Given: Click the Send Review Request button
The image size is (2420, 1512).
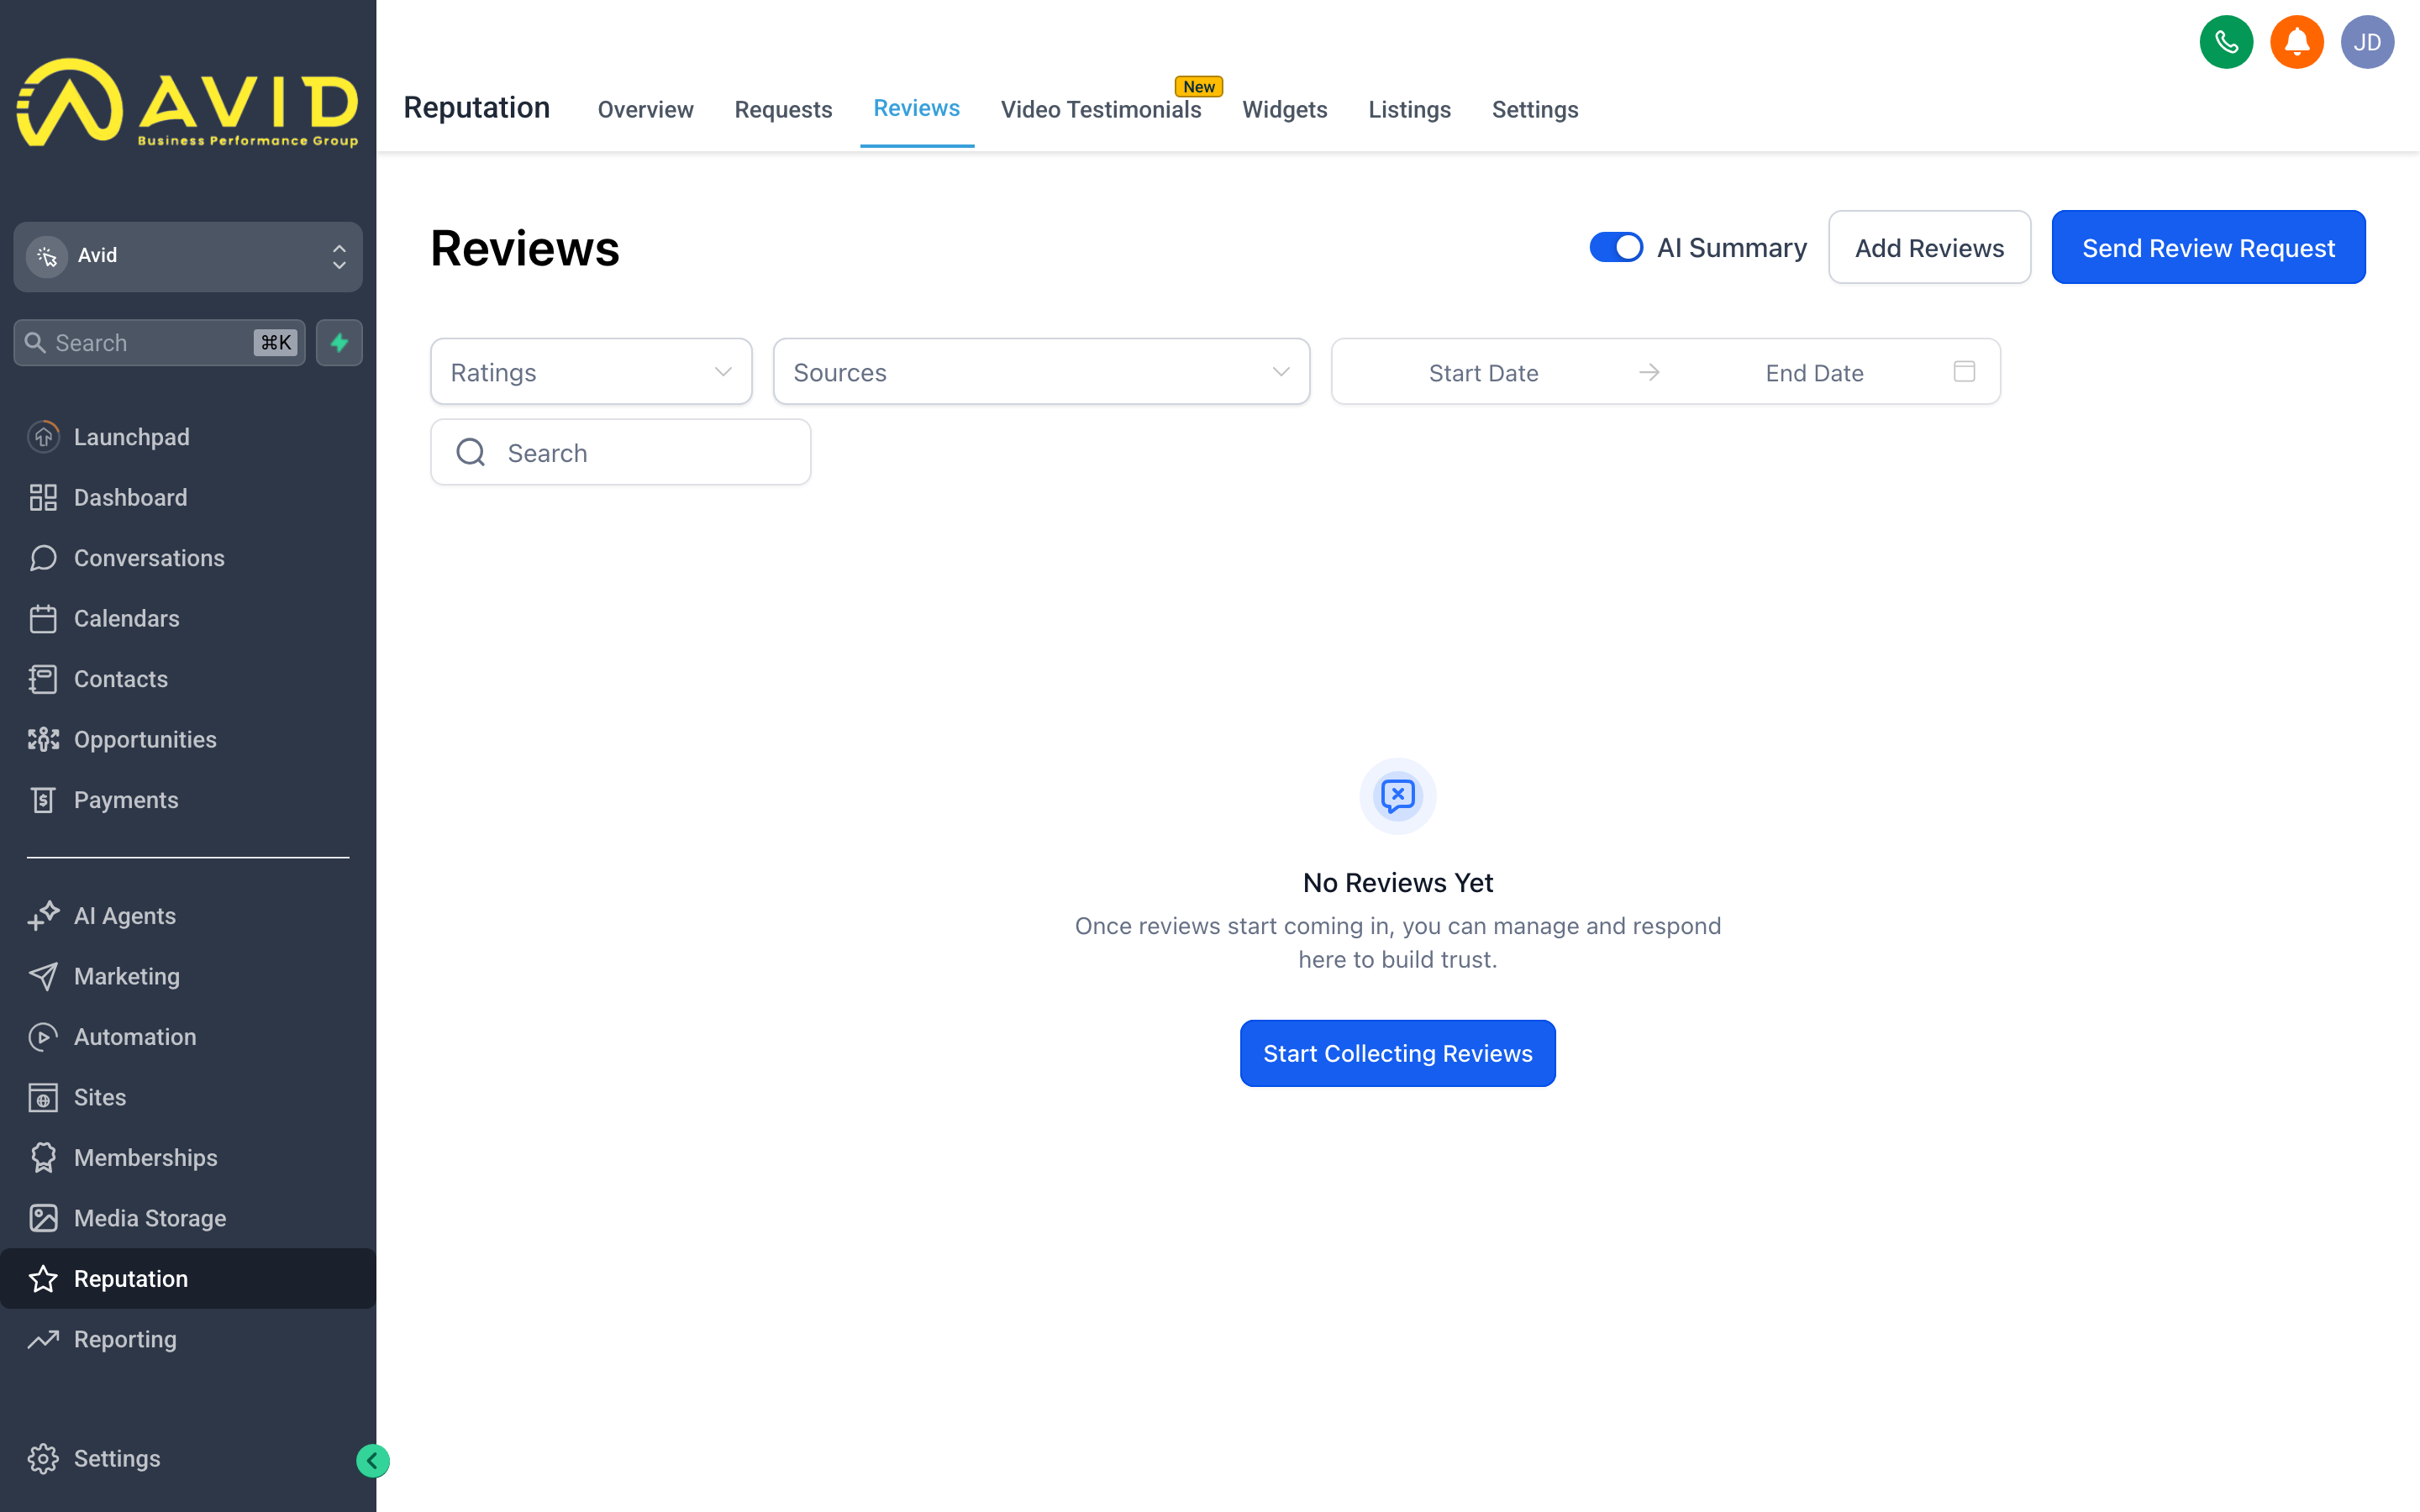Looking at the screenshot, I should tap(2208, 247).
